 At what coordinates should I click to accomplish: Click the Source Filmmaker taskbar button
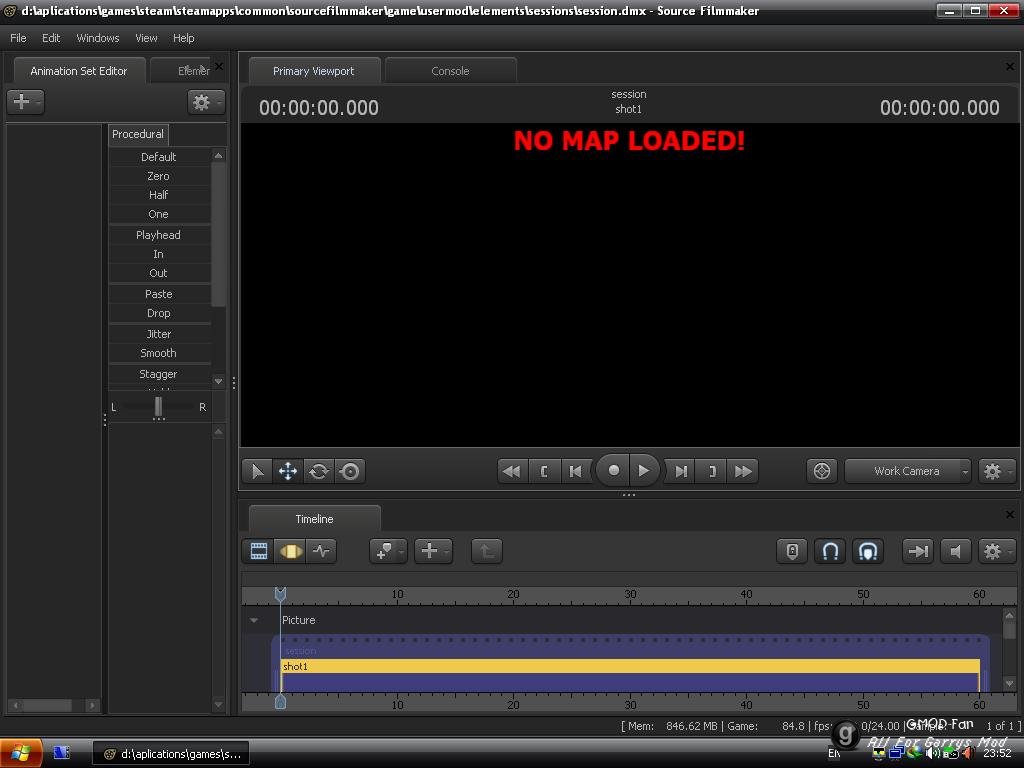[x=171, y=754]
